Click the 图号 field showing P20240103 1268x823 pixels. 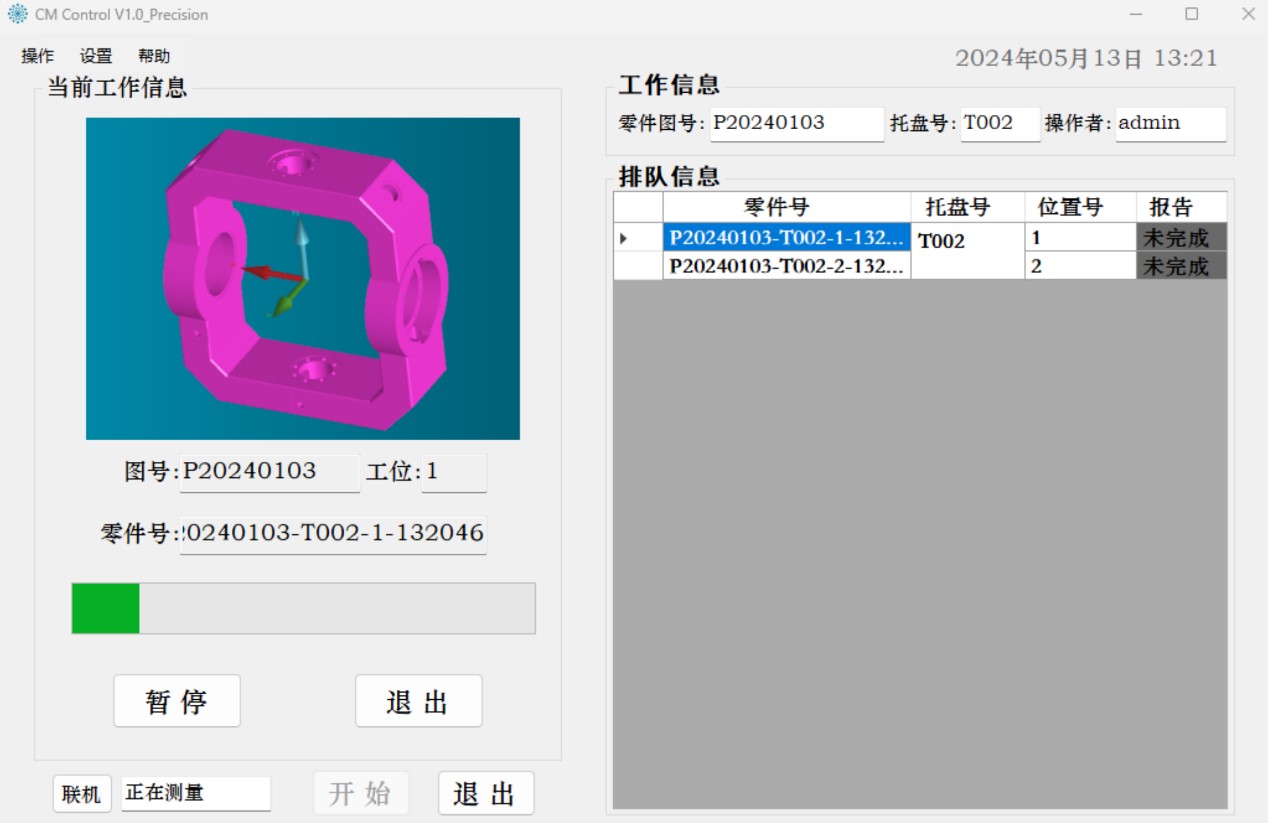click(x=270, y=472)
